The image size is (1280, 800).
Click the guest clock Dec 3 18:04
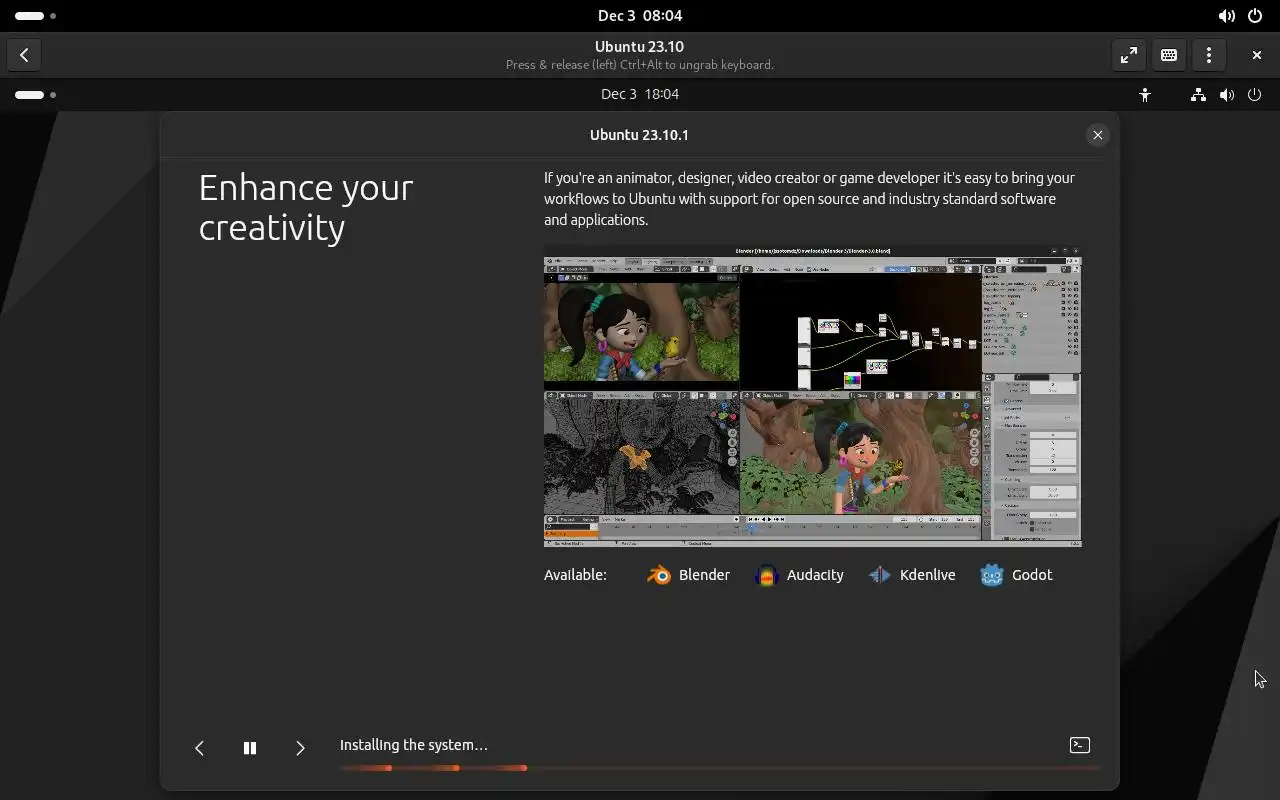coord(640,94)
